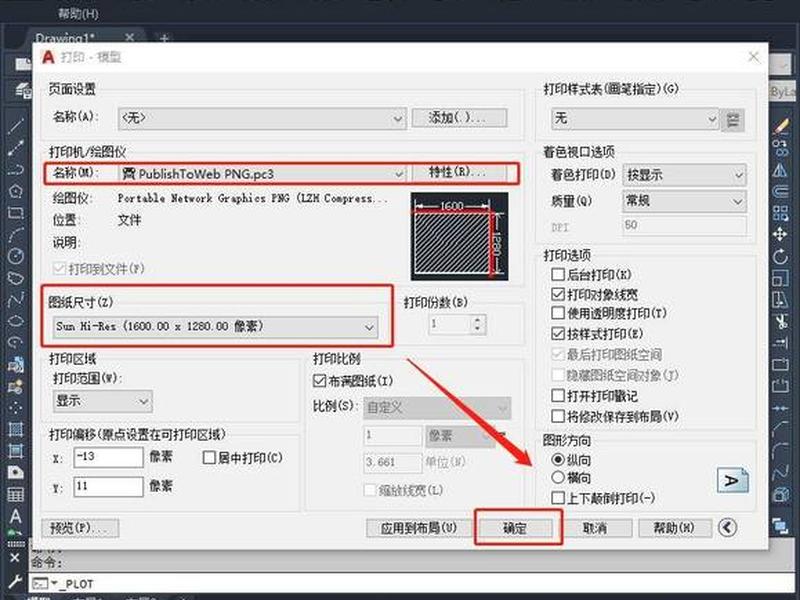Select the Polygon draw tool

(16, 191)
